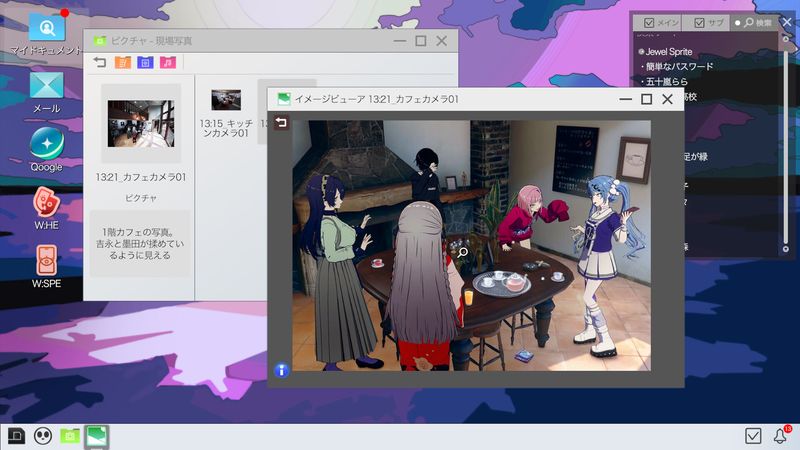Open the blue pictures folder icon
The height and width of the screenshot is (450, 800).
145,63
